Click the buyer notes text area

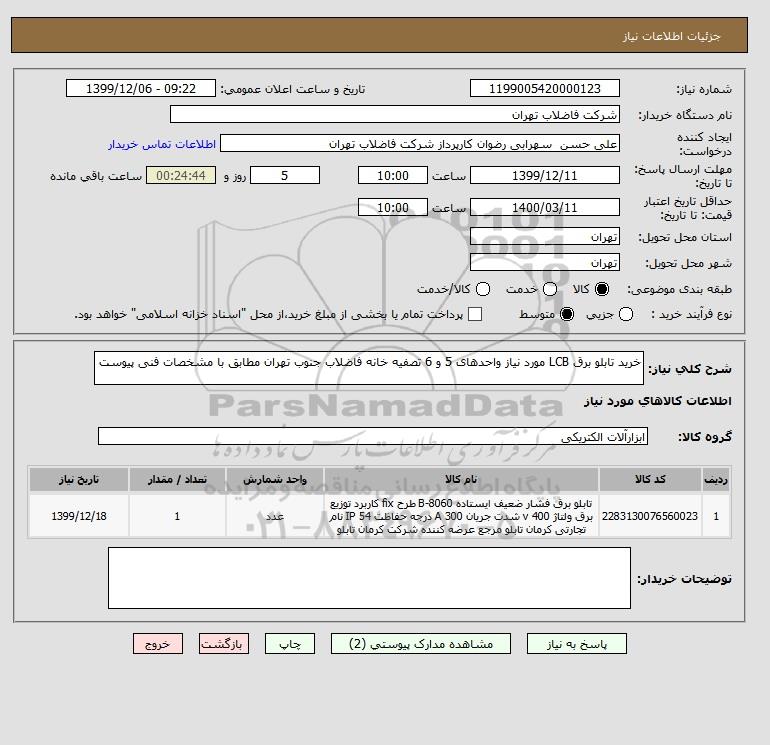pos(369,578)
